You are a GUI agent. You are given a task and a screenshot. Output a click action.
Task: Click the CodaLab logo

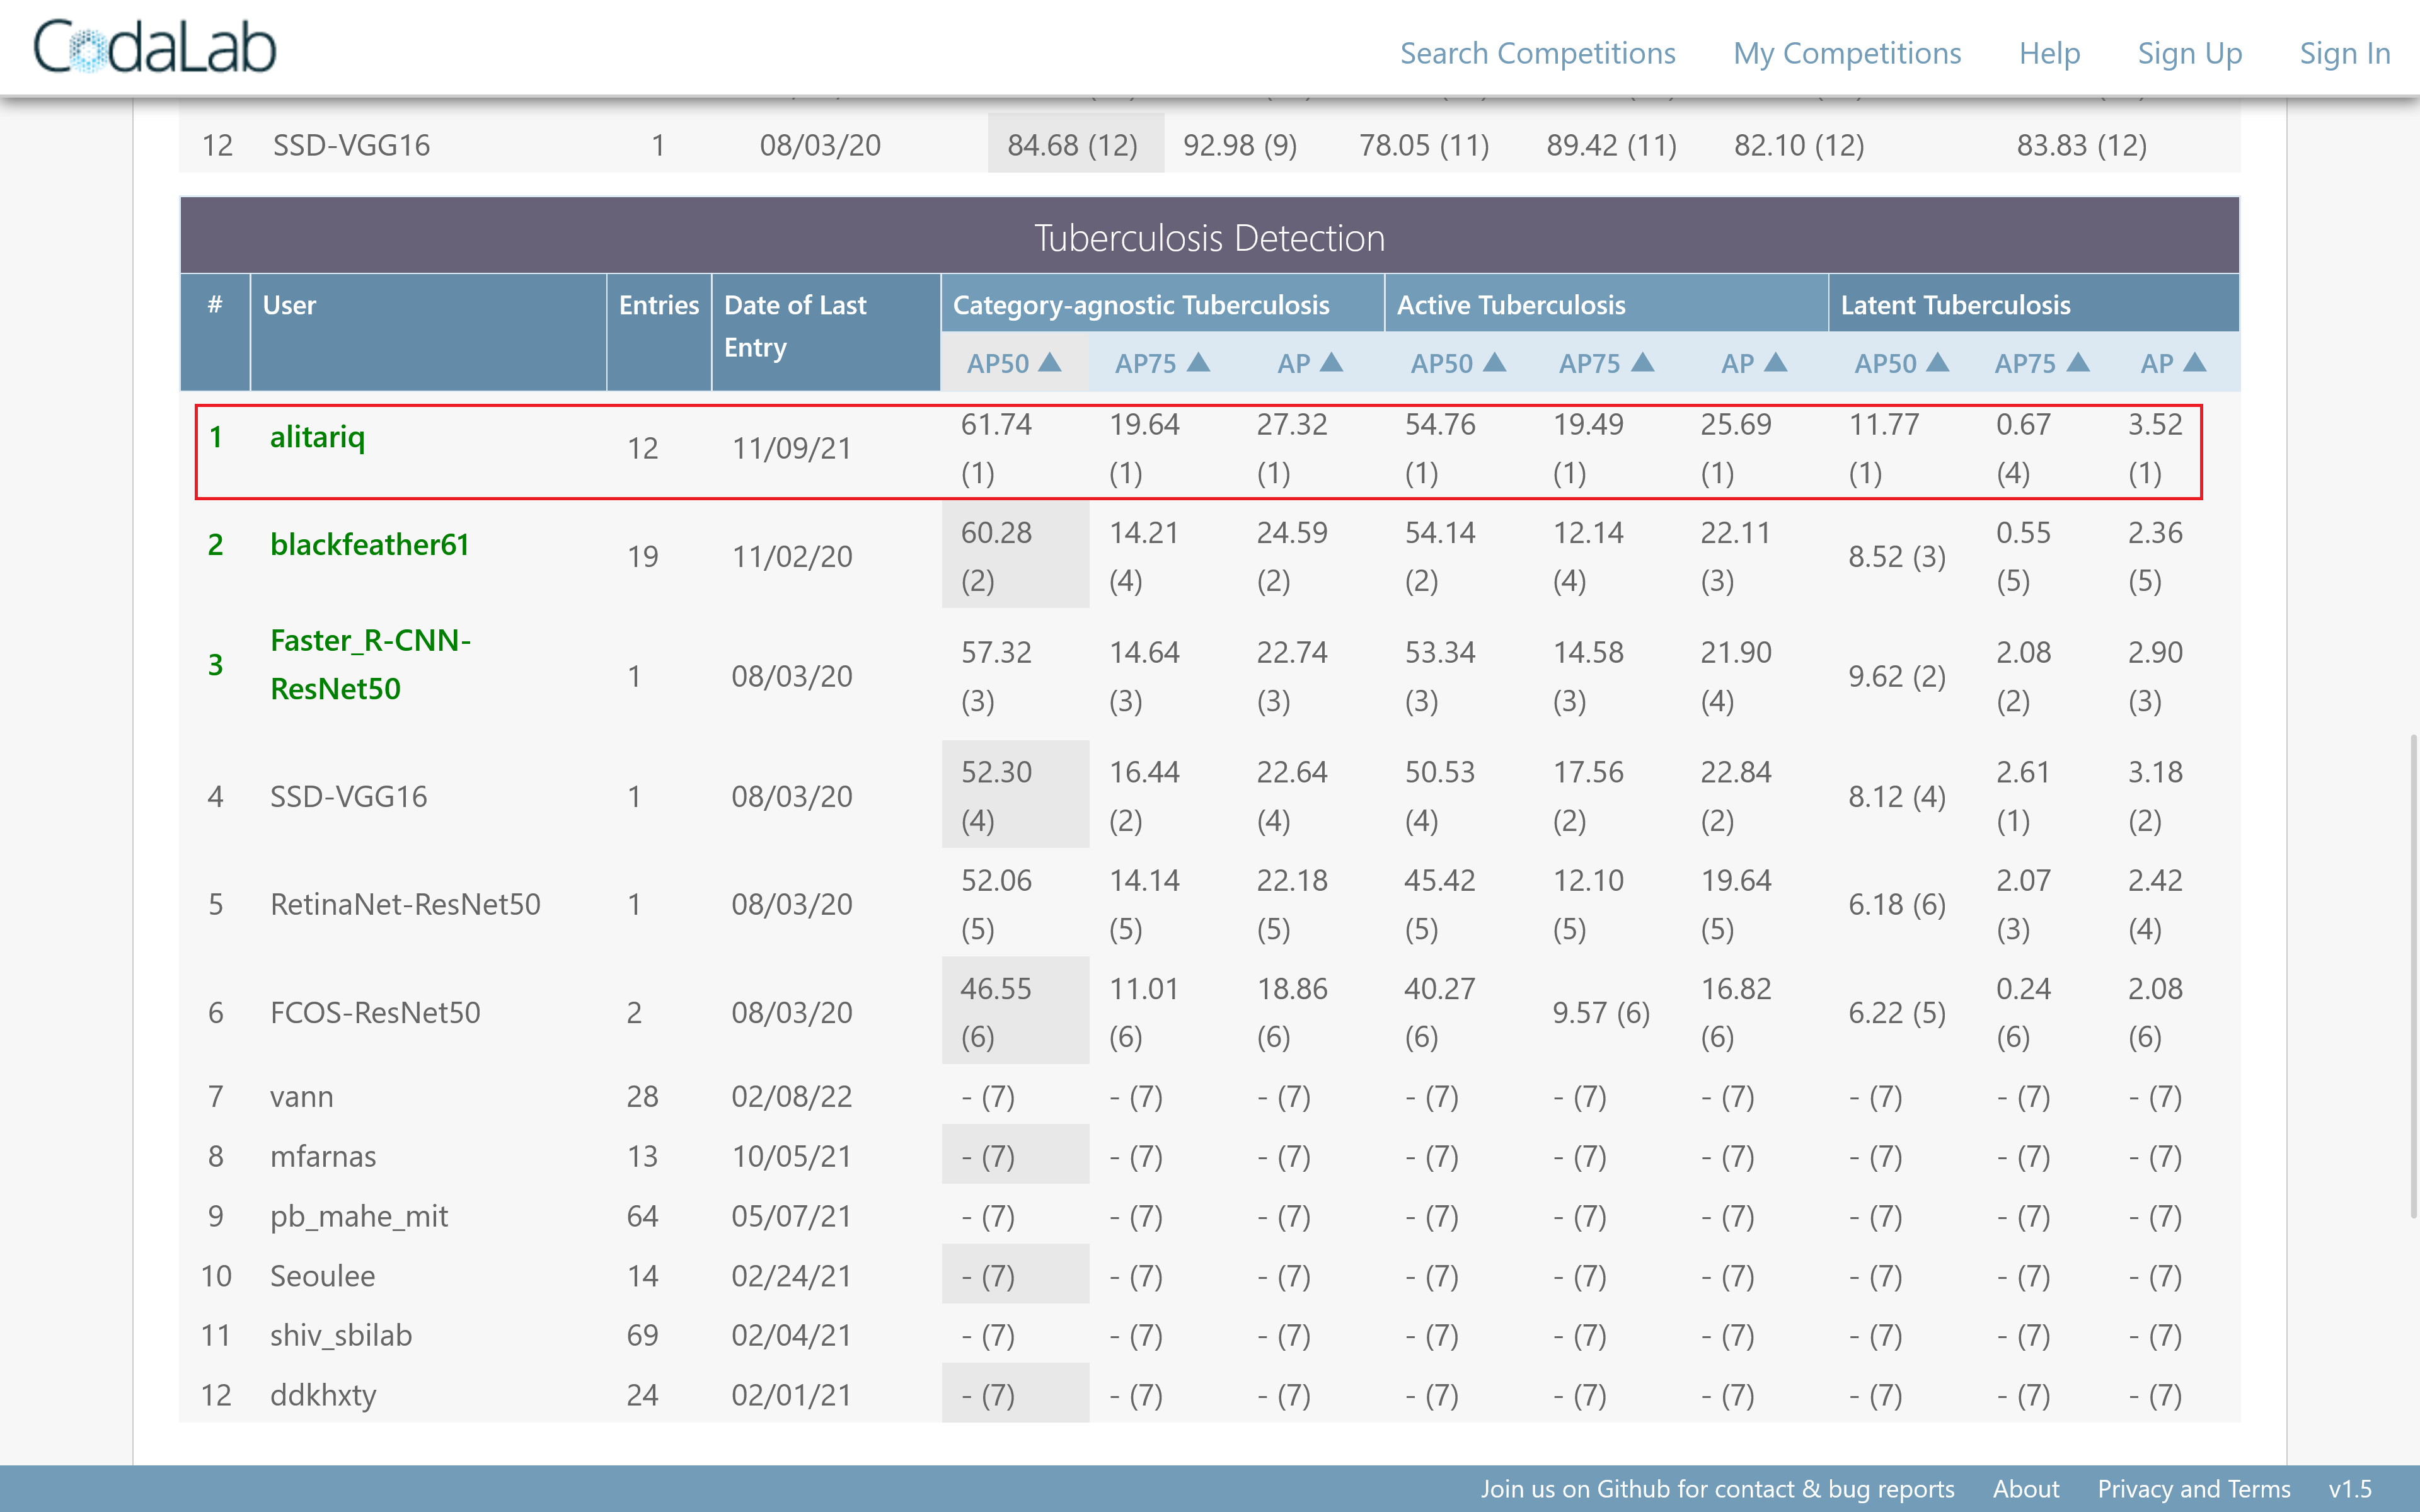click(155, 48)
